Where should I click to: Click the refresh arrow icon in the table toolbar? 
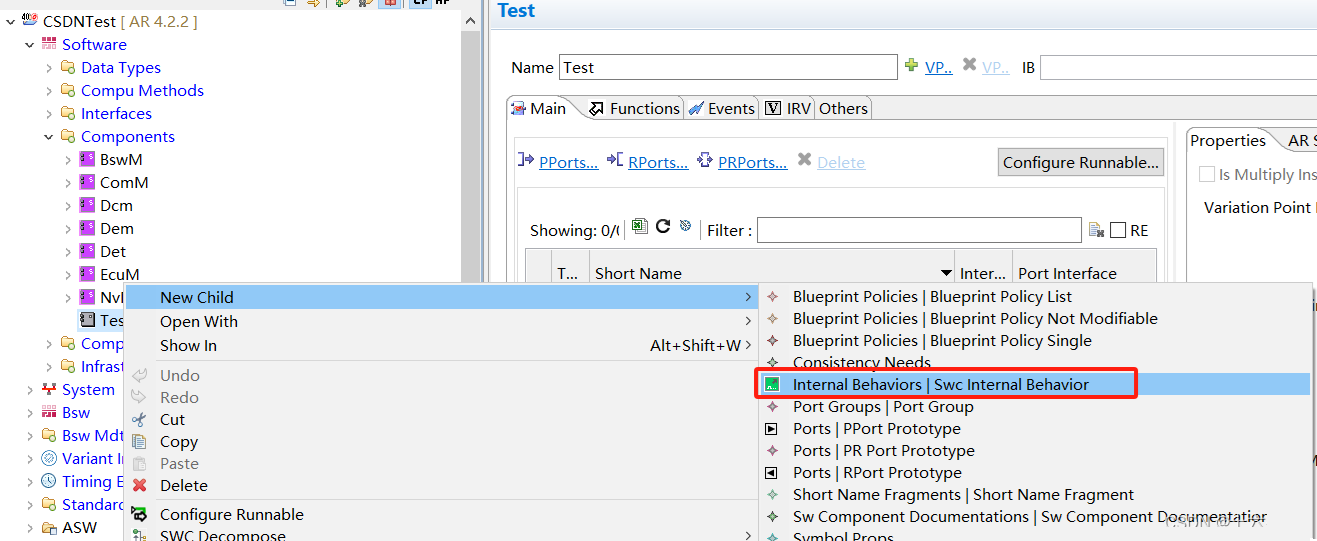pyautogui.click(x=662, y=227)
